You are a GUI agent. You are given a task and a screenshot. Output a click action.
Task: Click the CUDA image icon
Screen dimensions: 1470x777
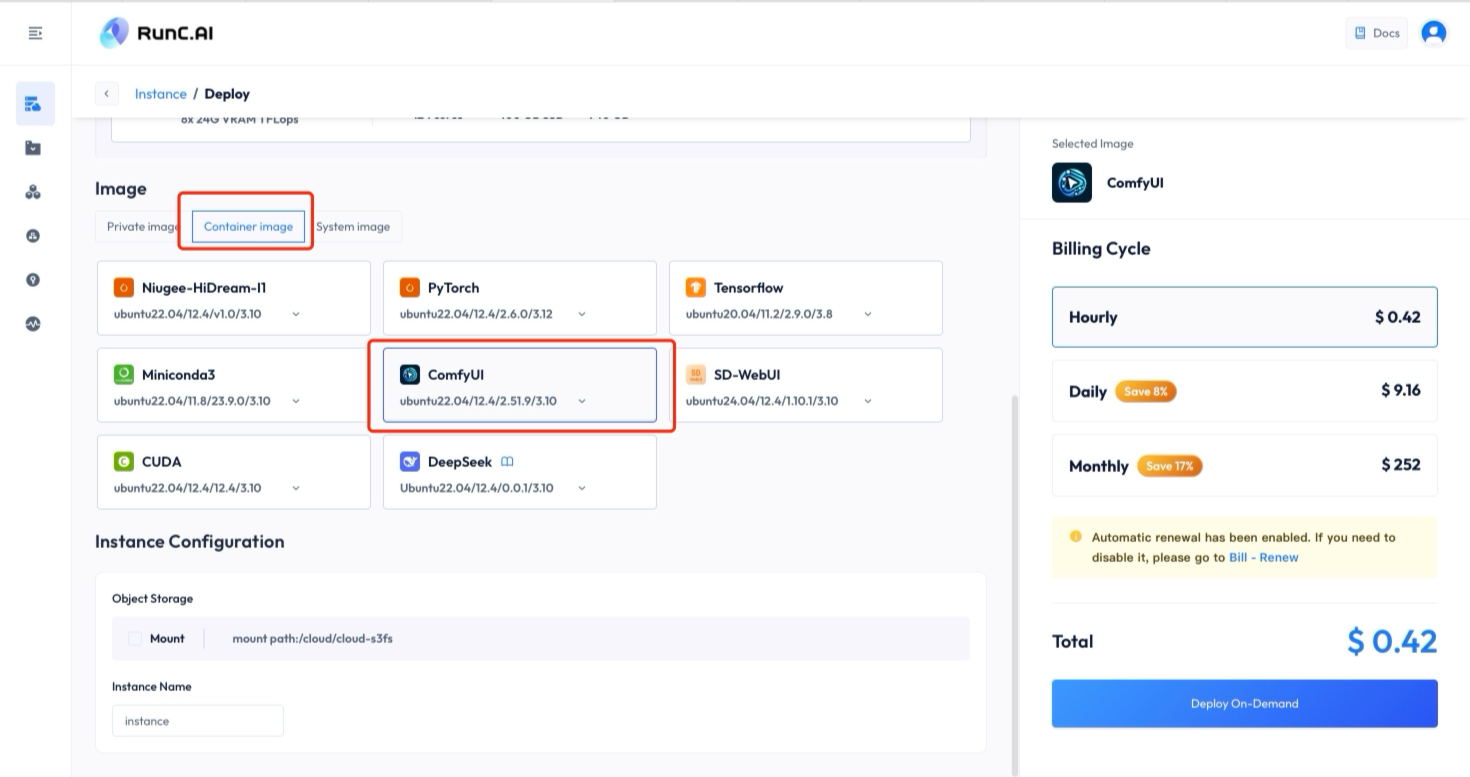click(x=123, y=462)
